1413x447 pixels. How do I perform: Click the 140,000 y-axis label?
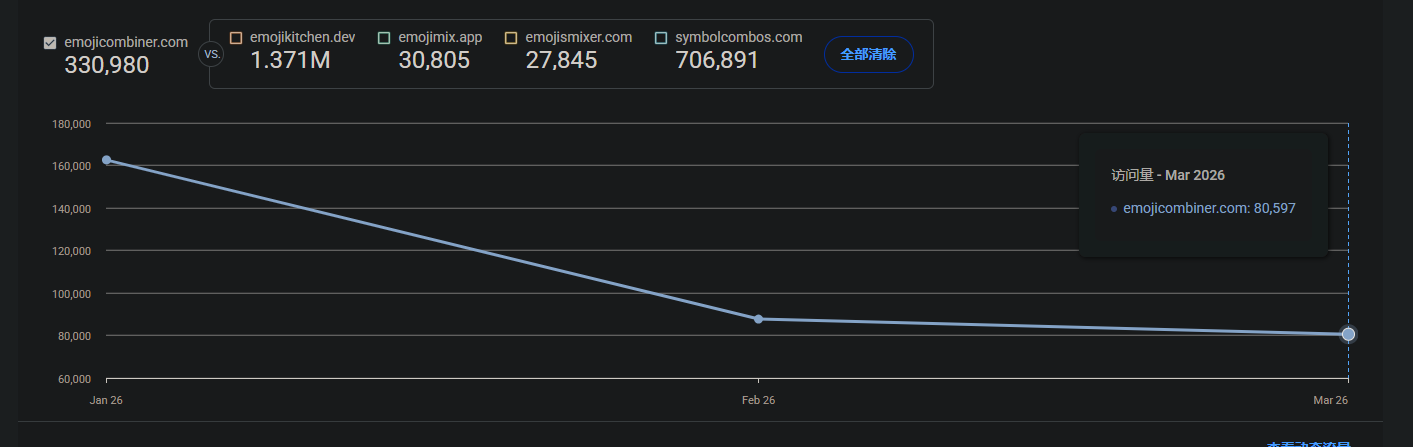[x=71, y=209]
